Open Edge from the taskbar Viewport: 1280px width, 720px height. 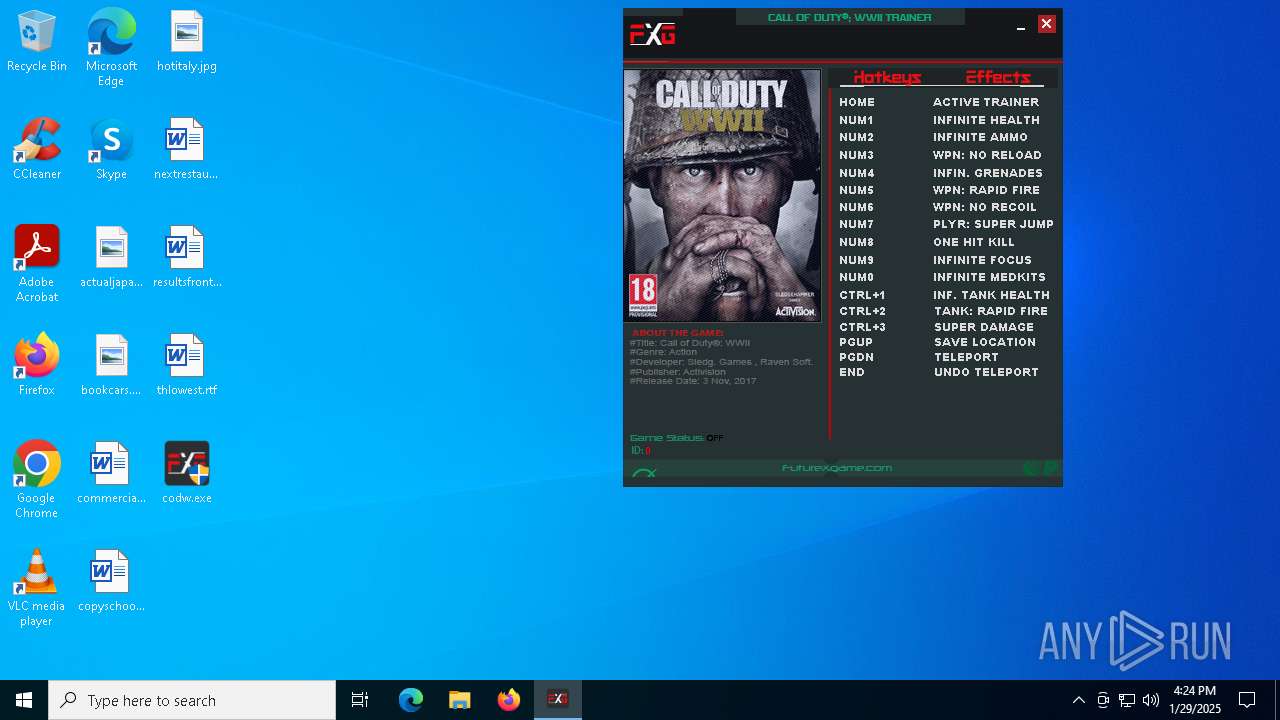point(411,700)
